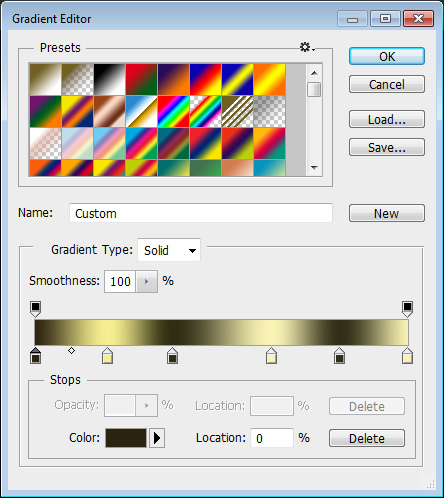Select the second dark color stop
This screenshot has height=498, width=444.
click(172, 355)
